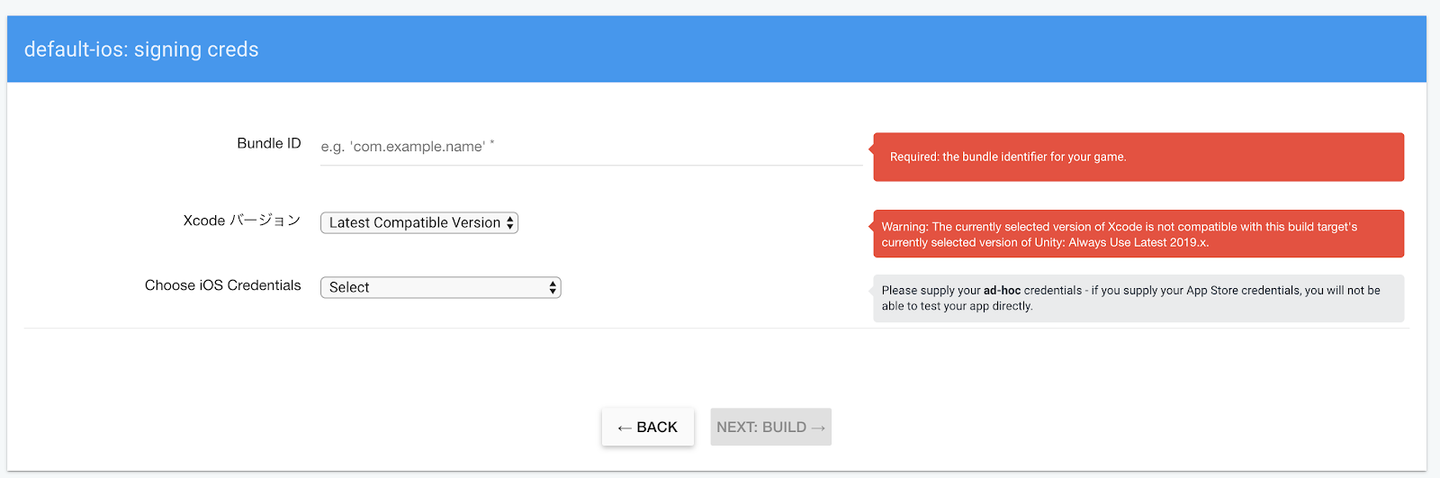The width and height of the screenshot is (1440, 478).
Task: Expand the Choose iOS Credentials Select dropdown
Action: click(x=440, y=287)
